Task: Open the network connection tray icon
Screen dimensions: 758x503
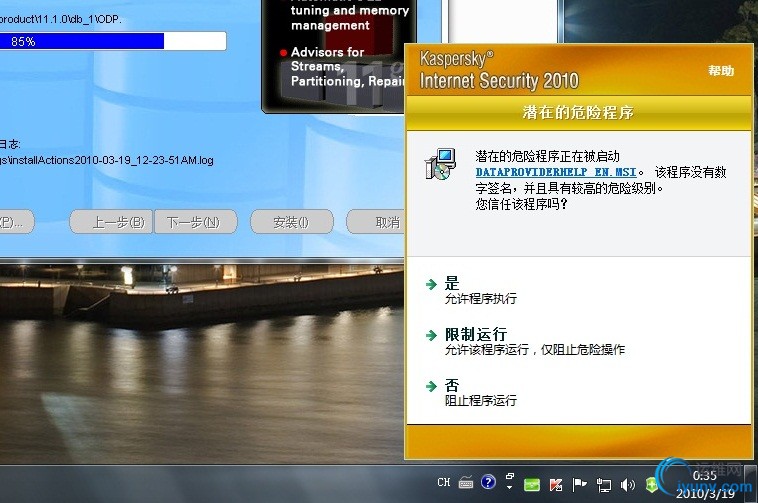Action: point(603,485)
